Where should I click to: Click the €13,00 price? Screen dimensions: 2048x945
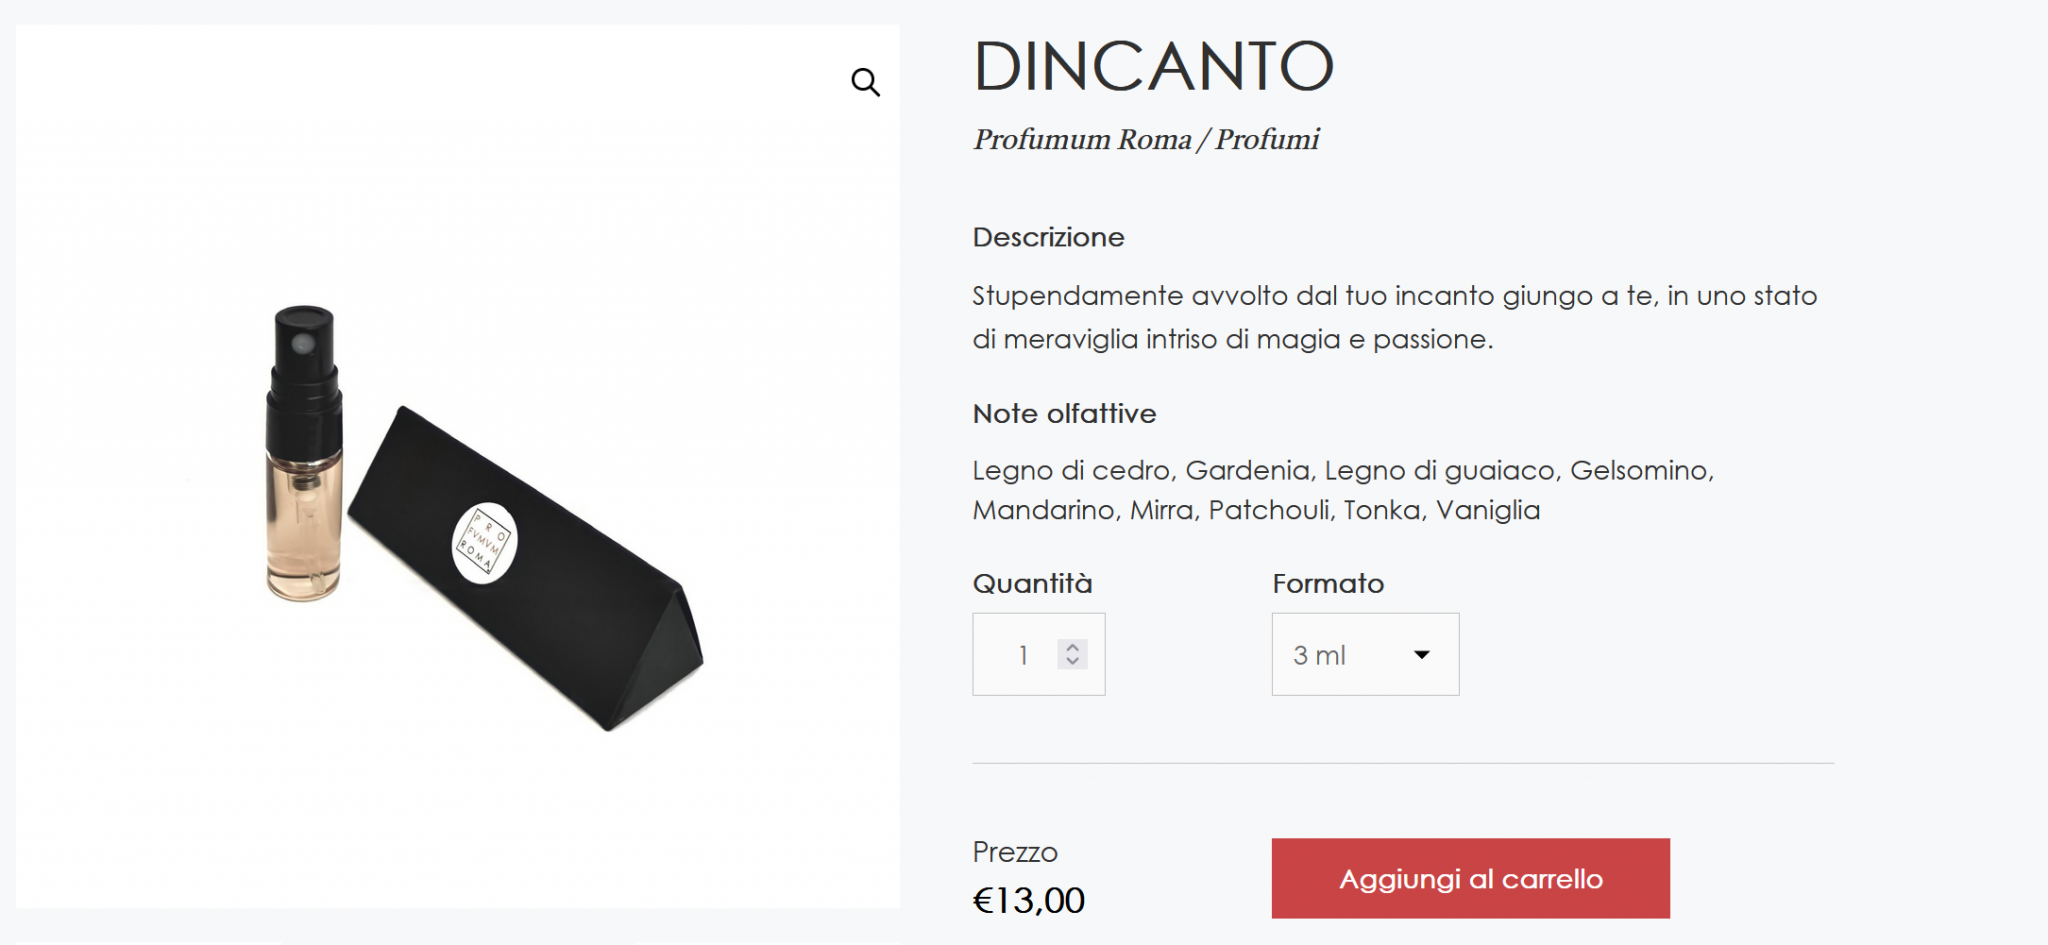coord(1028,900)
